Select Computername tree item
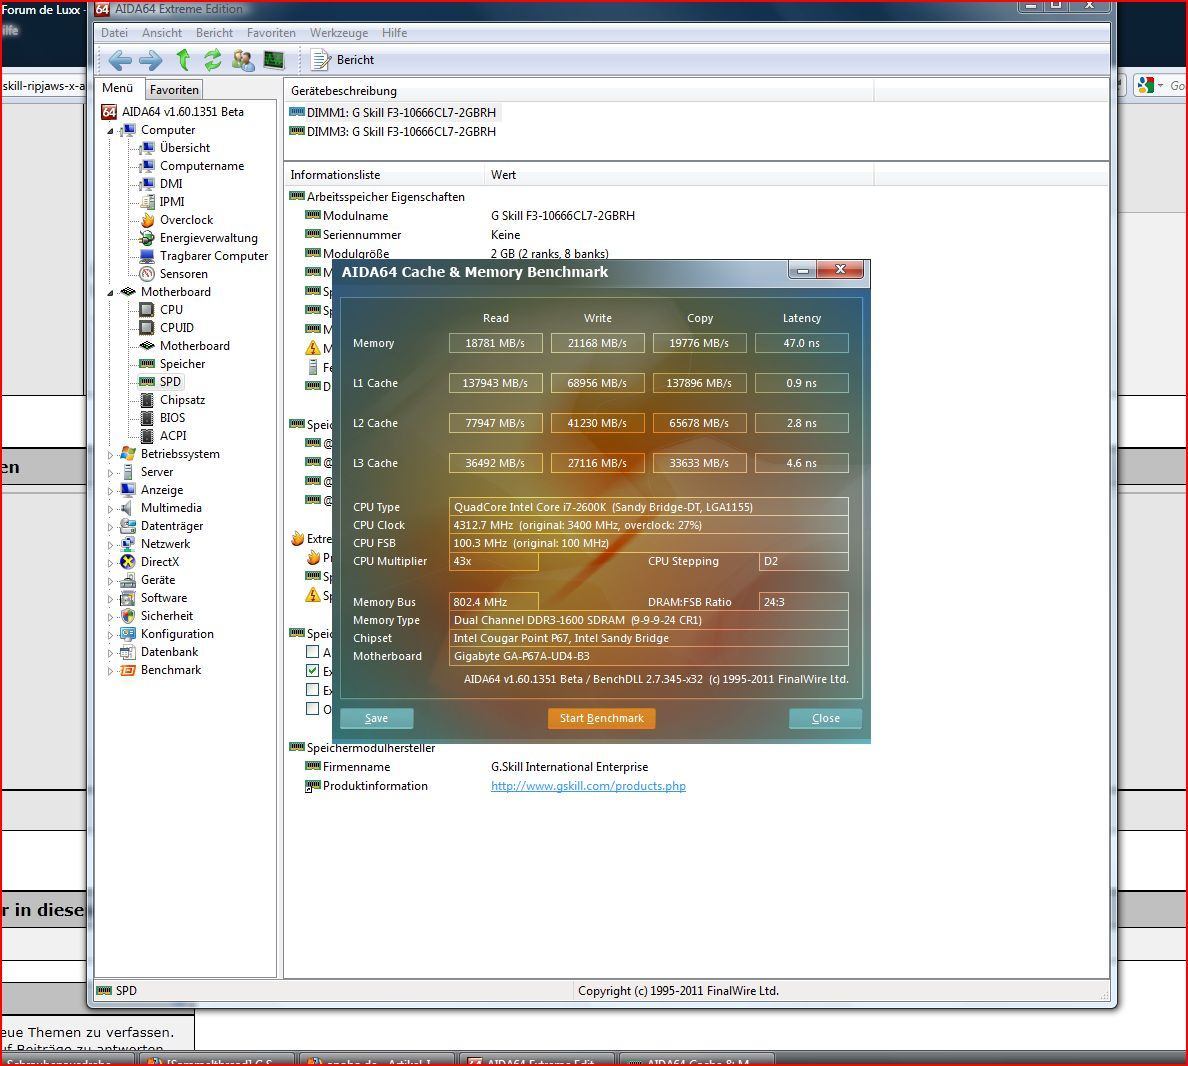 202,166
